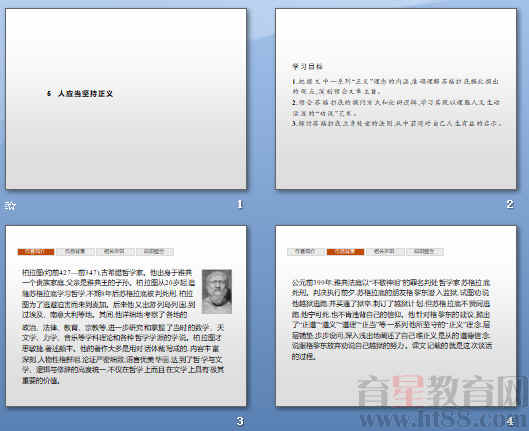Image resolution: width=529 pixels, height=431 pixels.
Task: Click the 作者简介 tab in slide 4
Action: (306, 252)
